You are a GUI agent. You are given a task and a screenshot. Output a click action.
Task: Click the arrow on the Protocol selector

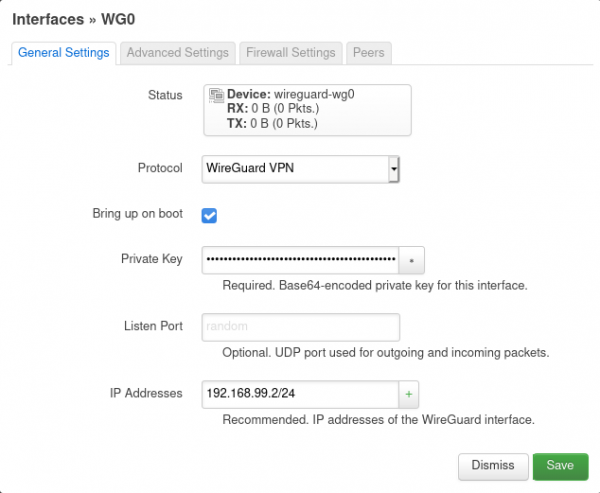pyautogui.click(x=394, y=169)
